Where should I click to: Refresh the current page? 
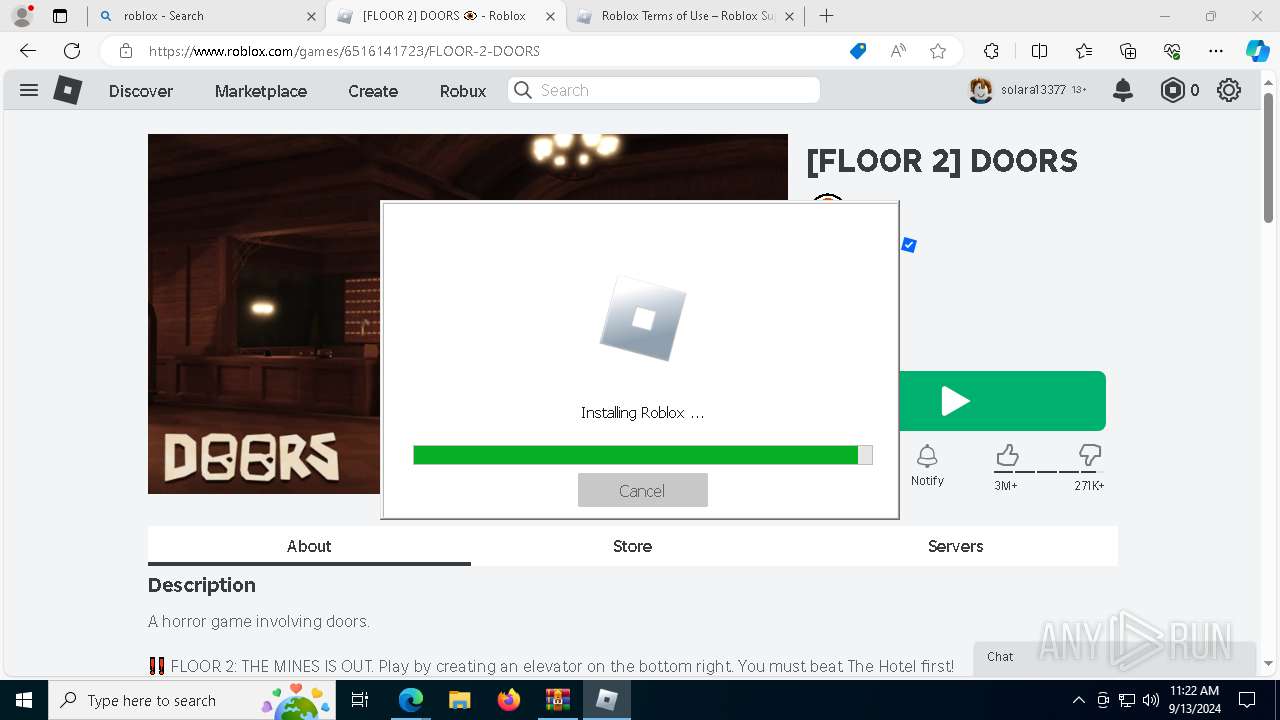tap(72, 51)
